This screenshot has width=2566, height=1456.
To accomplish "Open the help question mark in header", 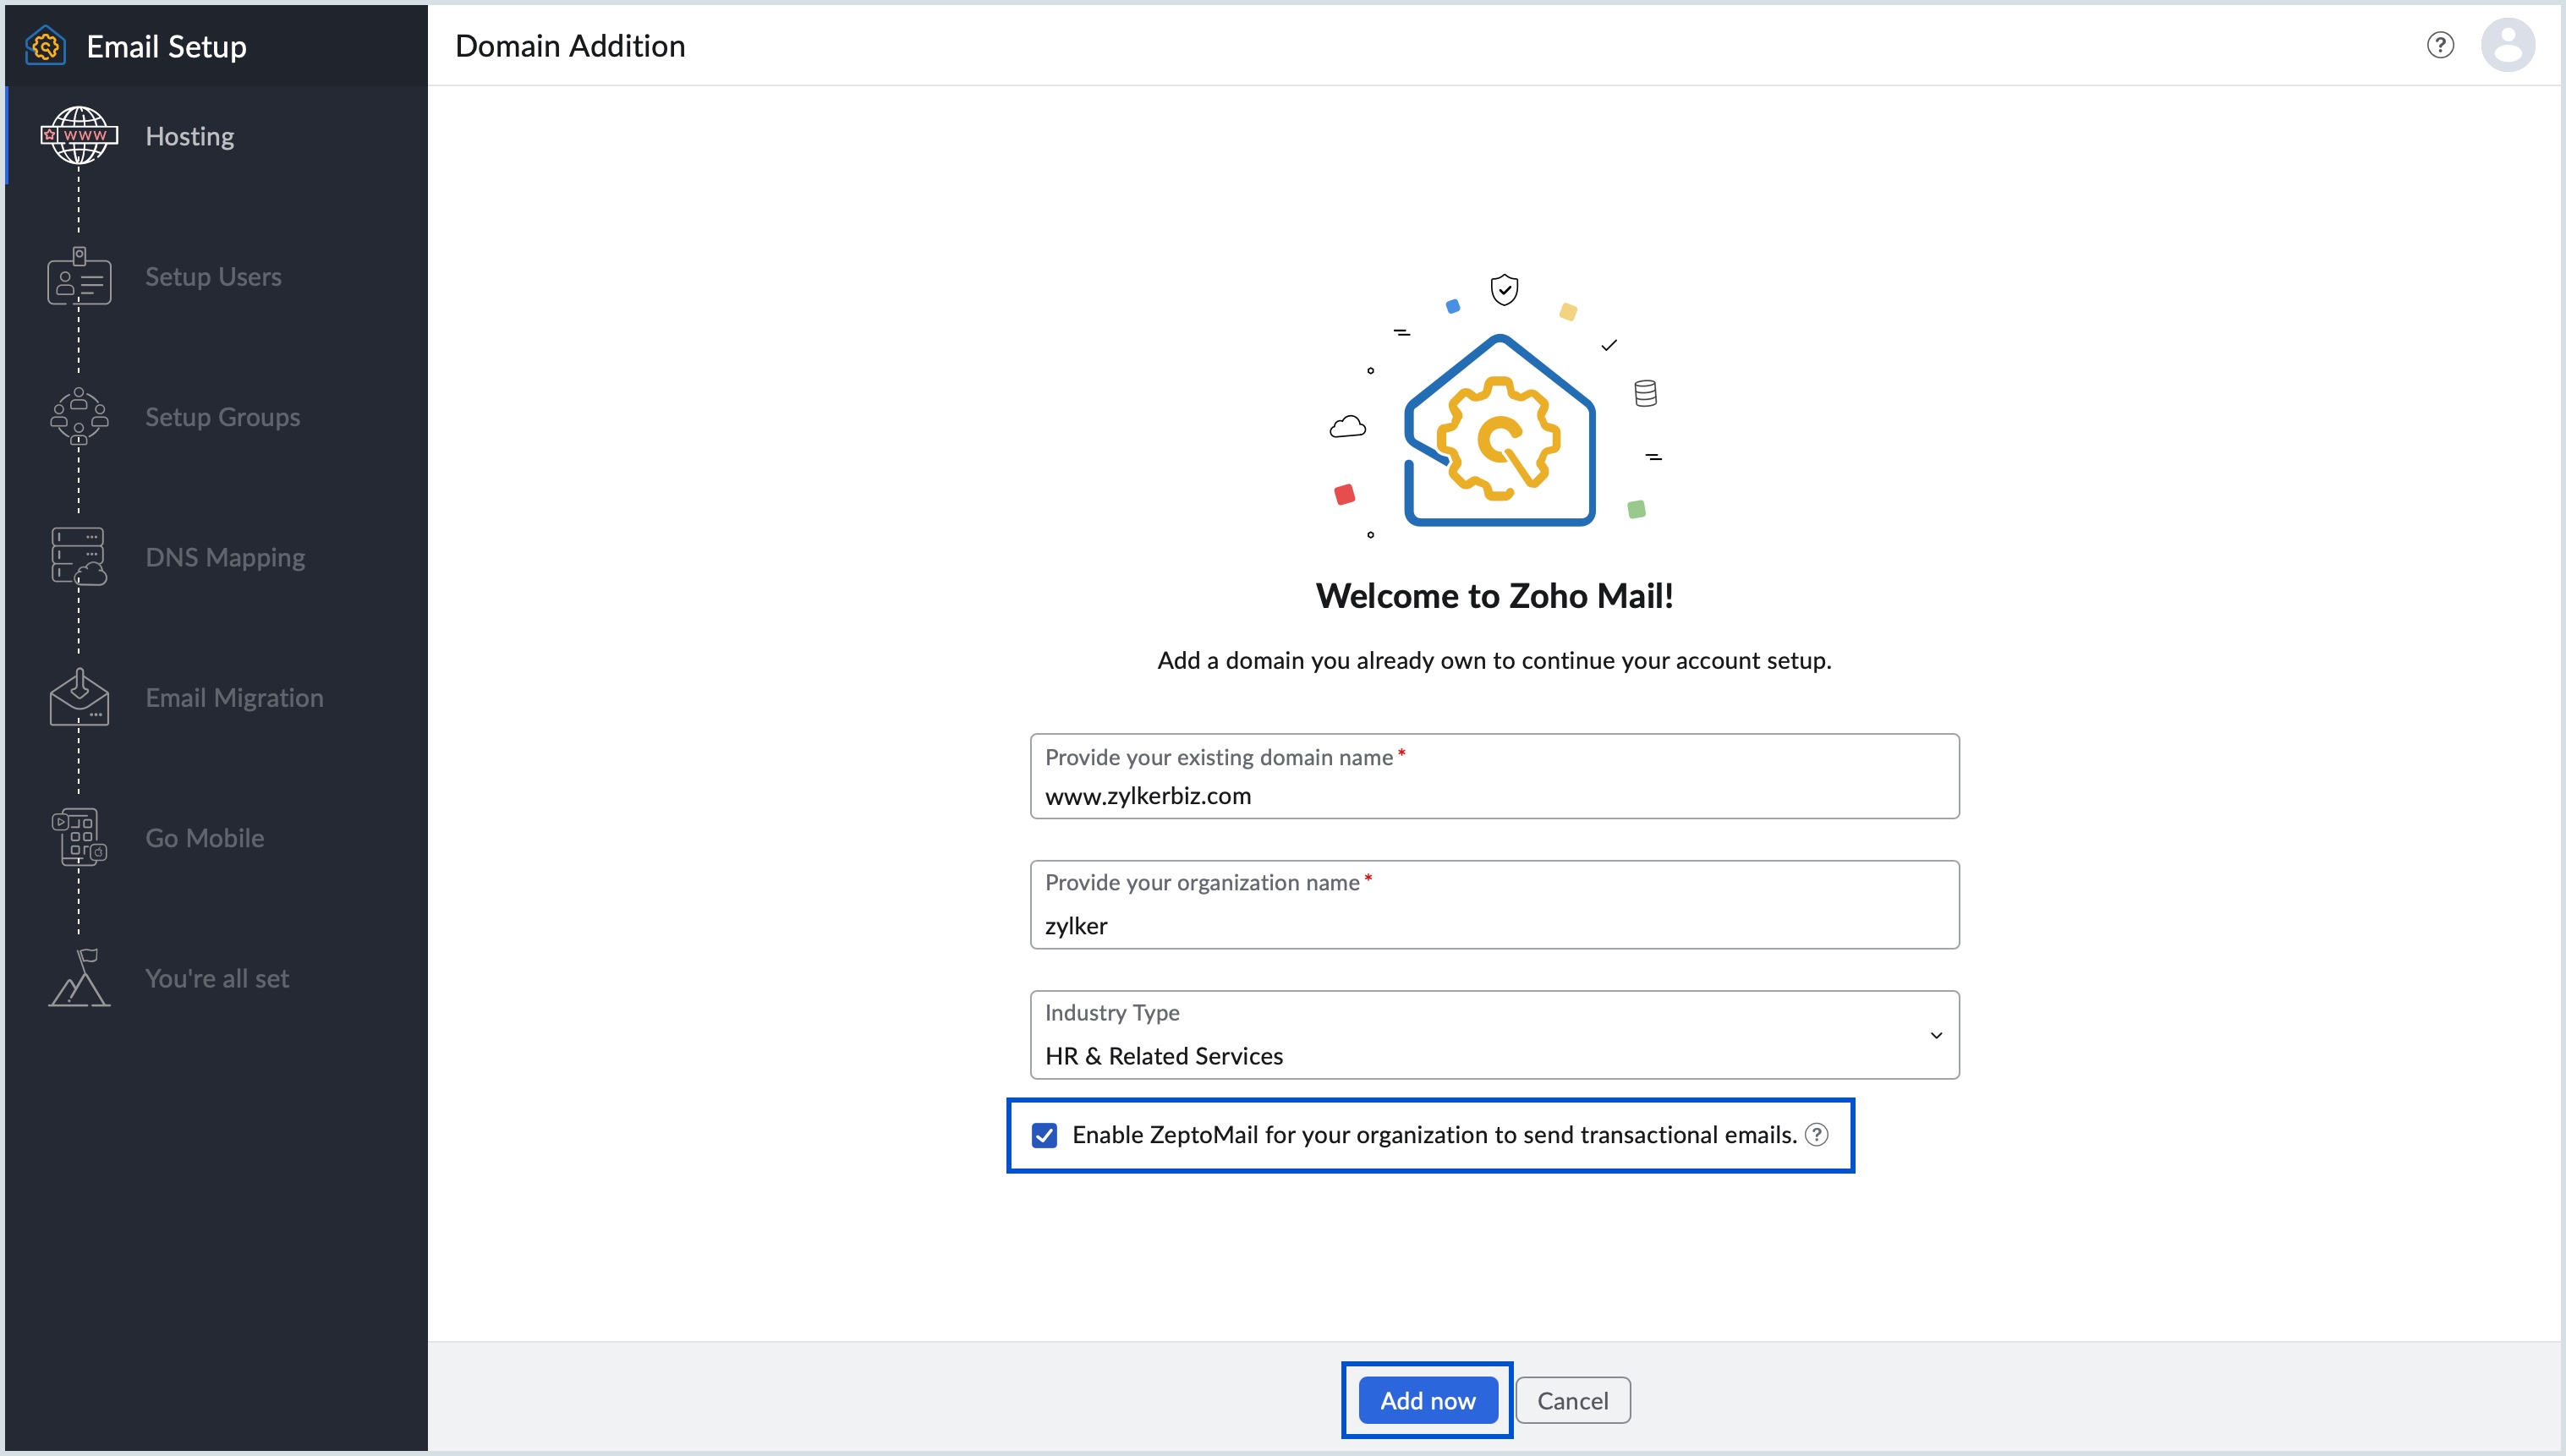I will coord(2440,45).
